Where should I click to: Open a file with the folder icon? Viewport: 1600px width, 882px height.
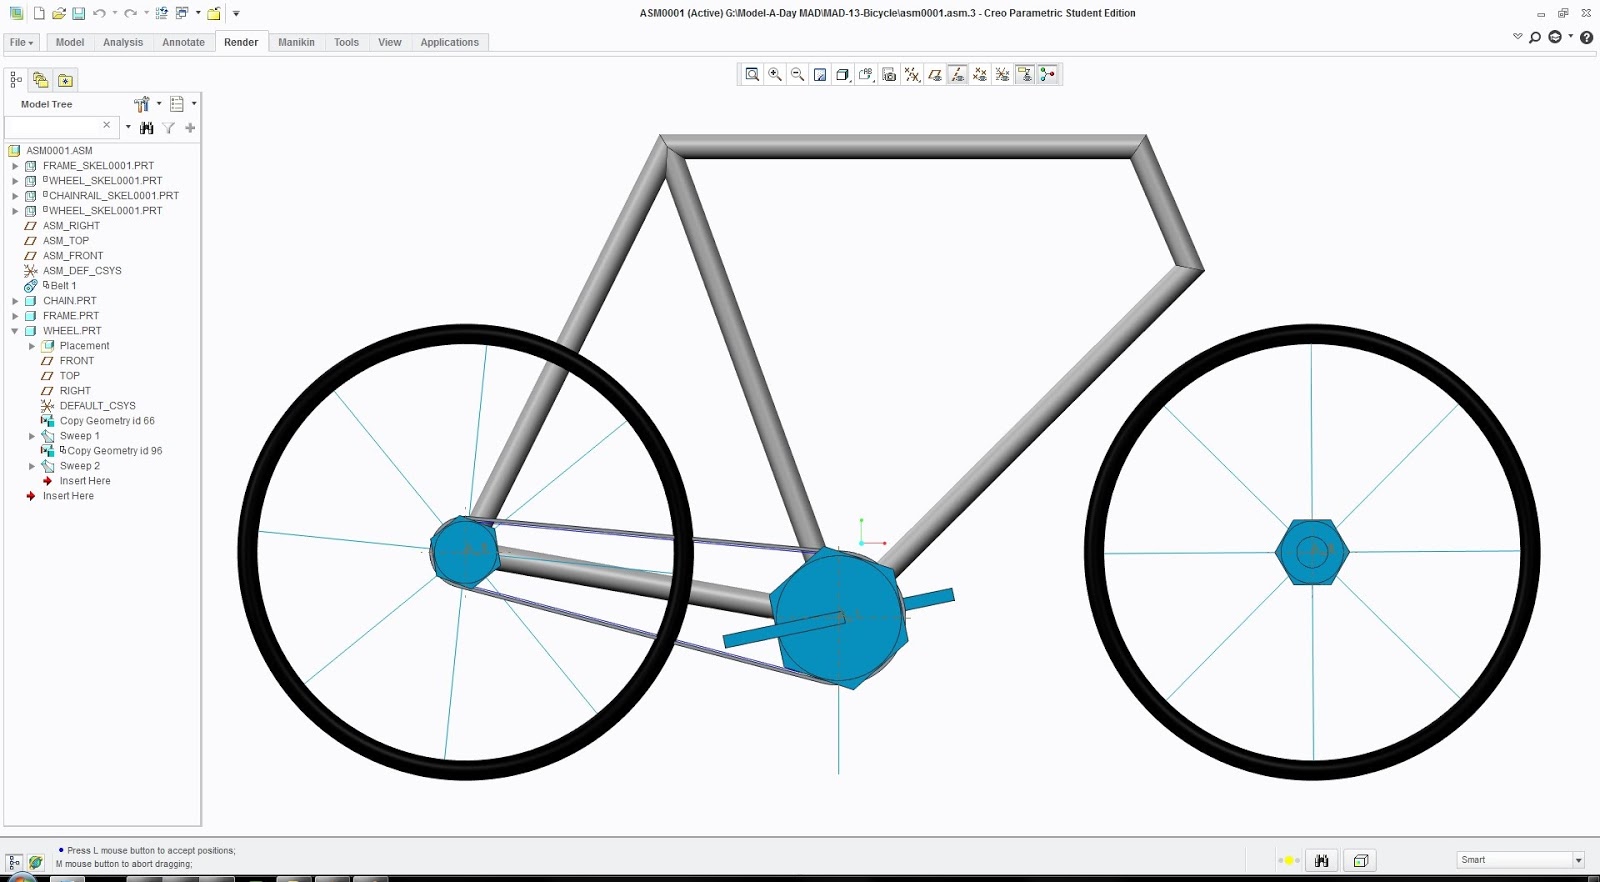59,13
